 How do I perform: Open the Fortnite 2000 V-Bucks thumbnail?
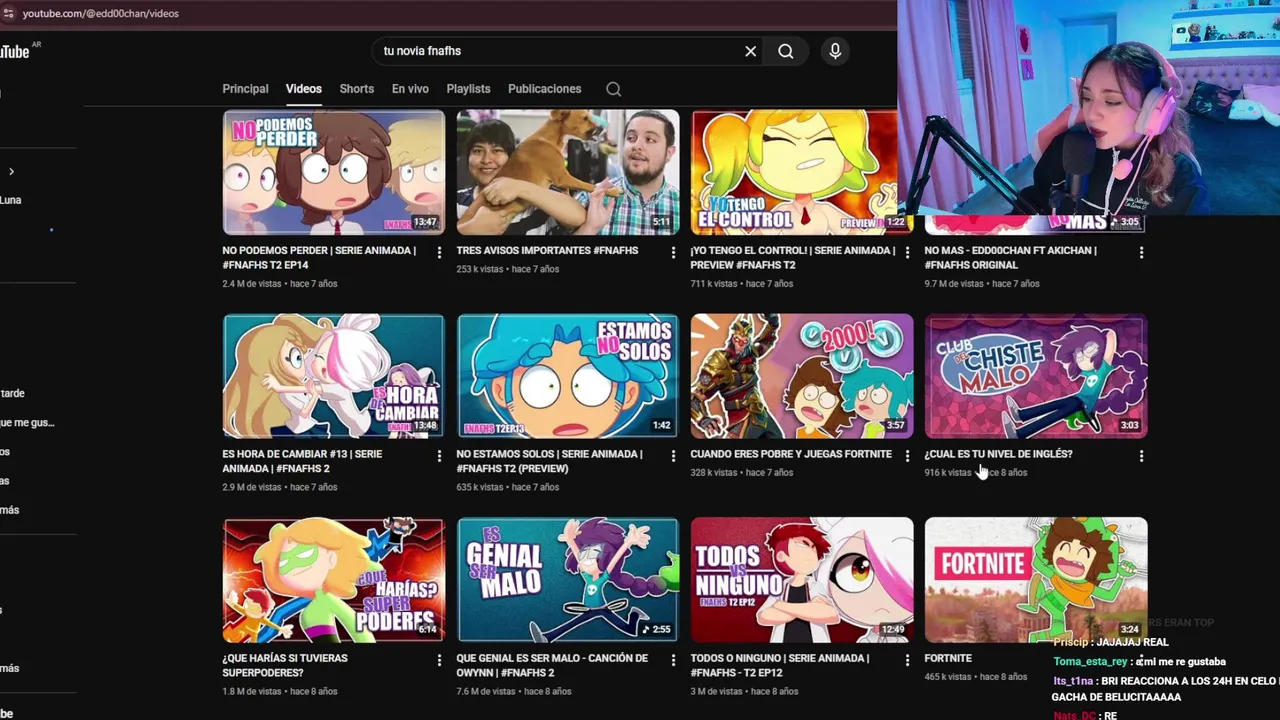click(x=802, y=376)
